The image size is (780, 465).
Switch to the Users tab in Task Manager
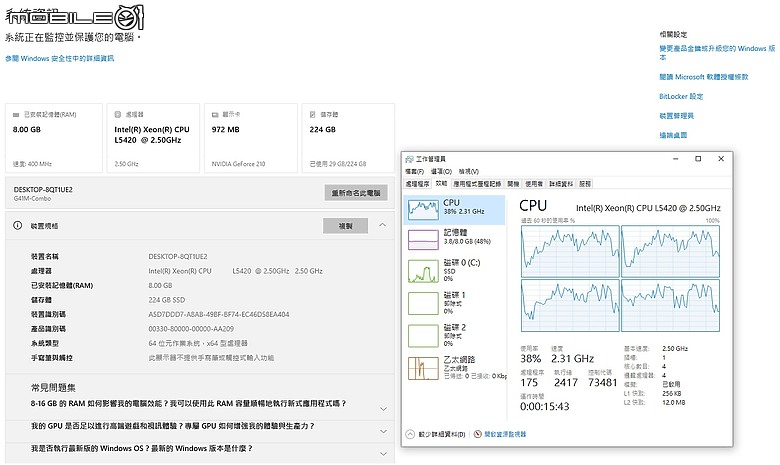coord(534,184)
